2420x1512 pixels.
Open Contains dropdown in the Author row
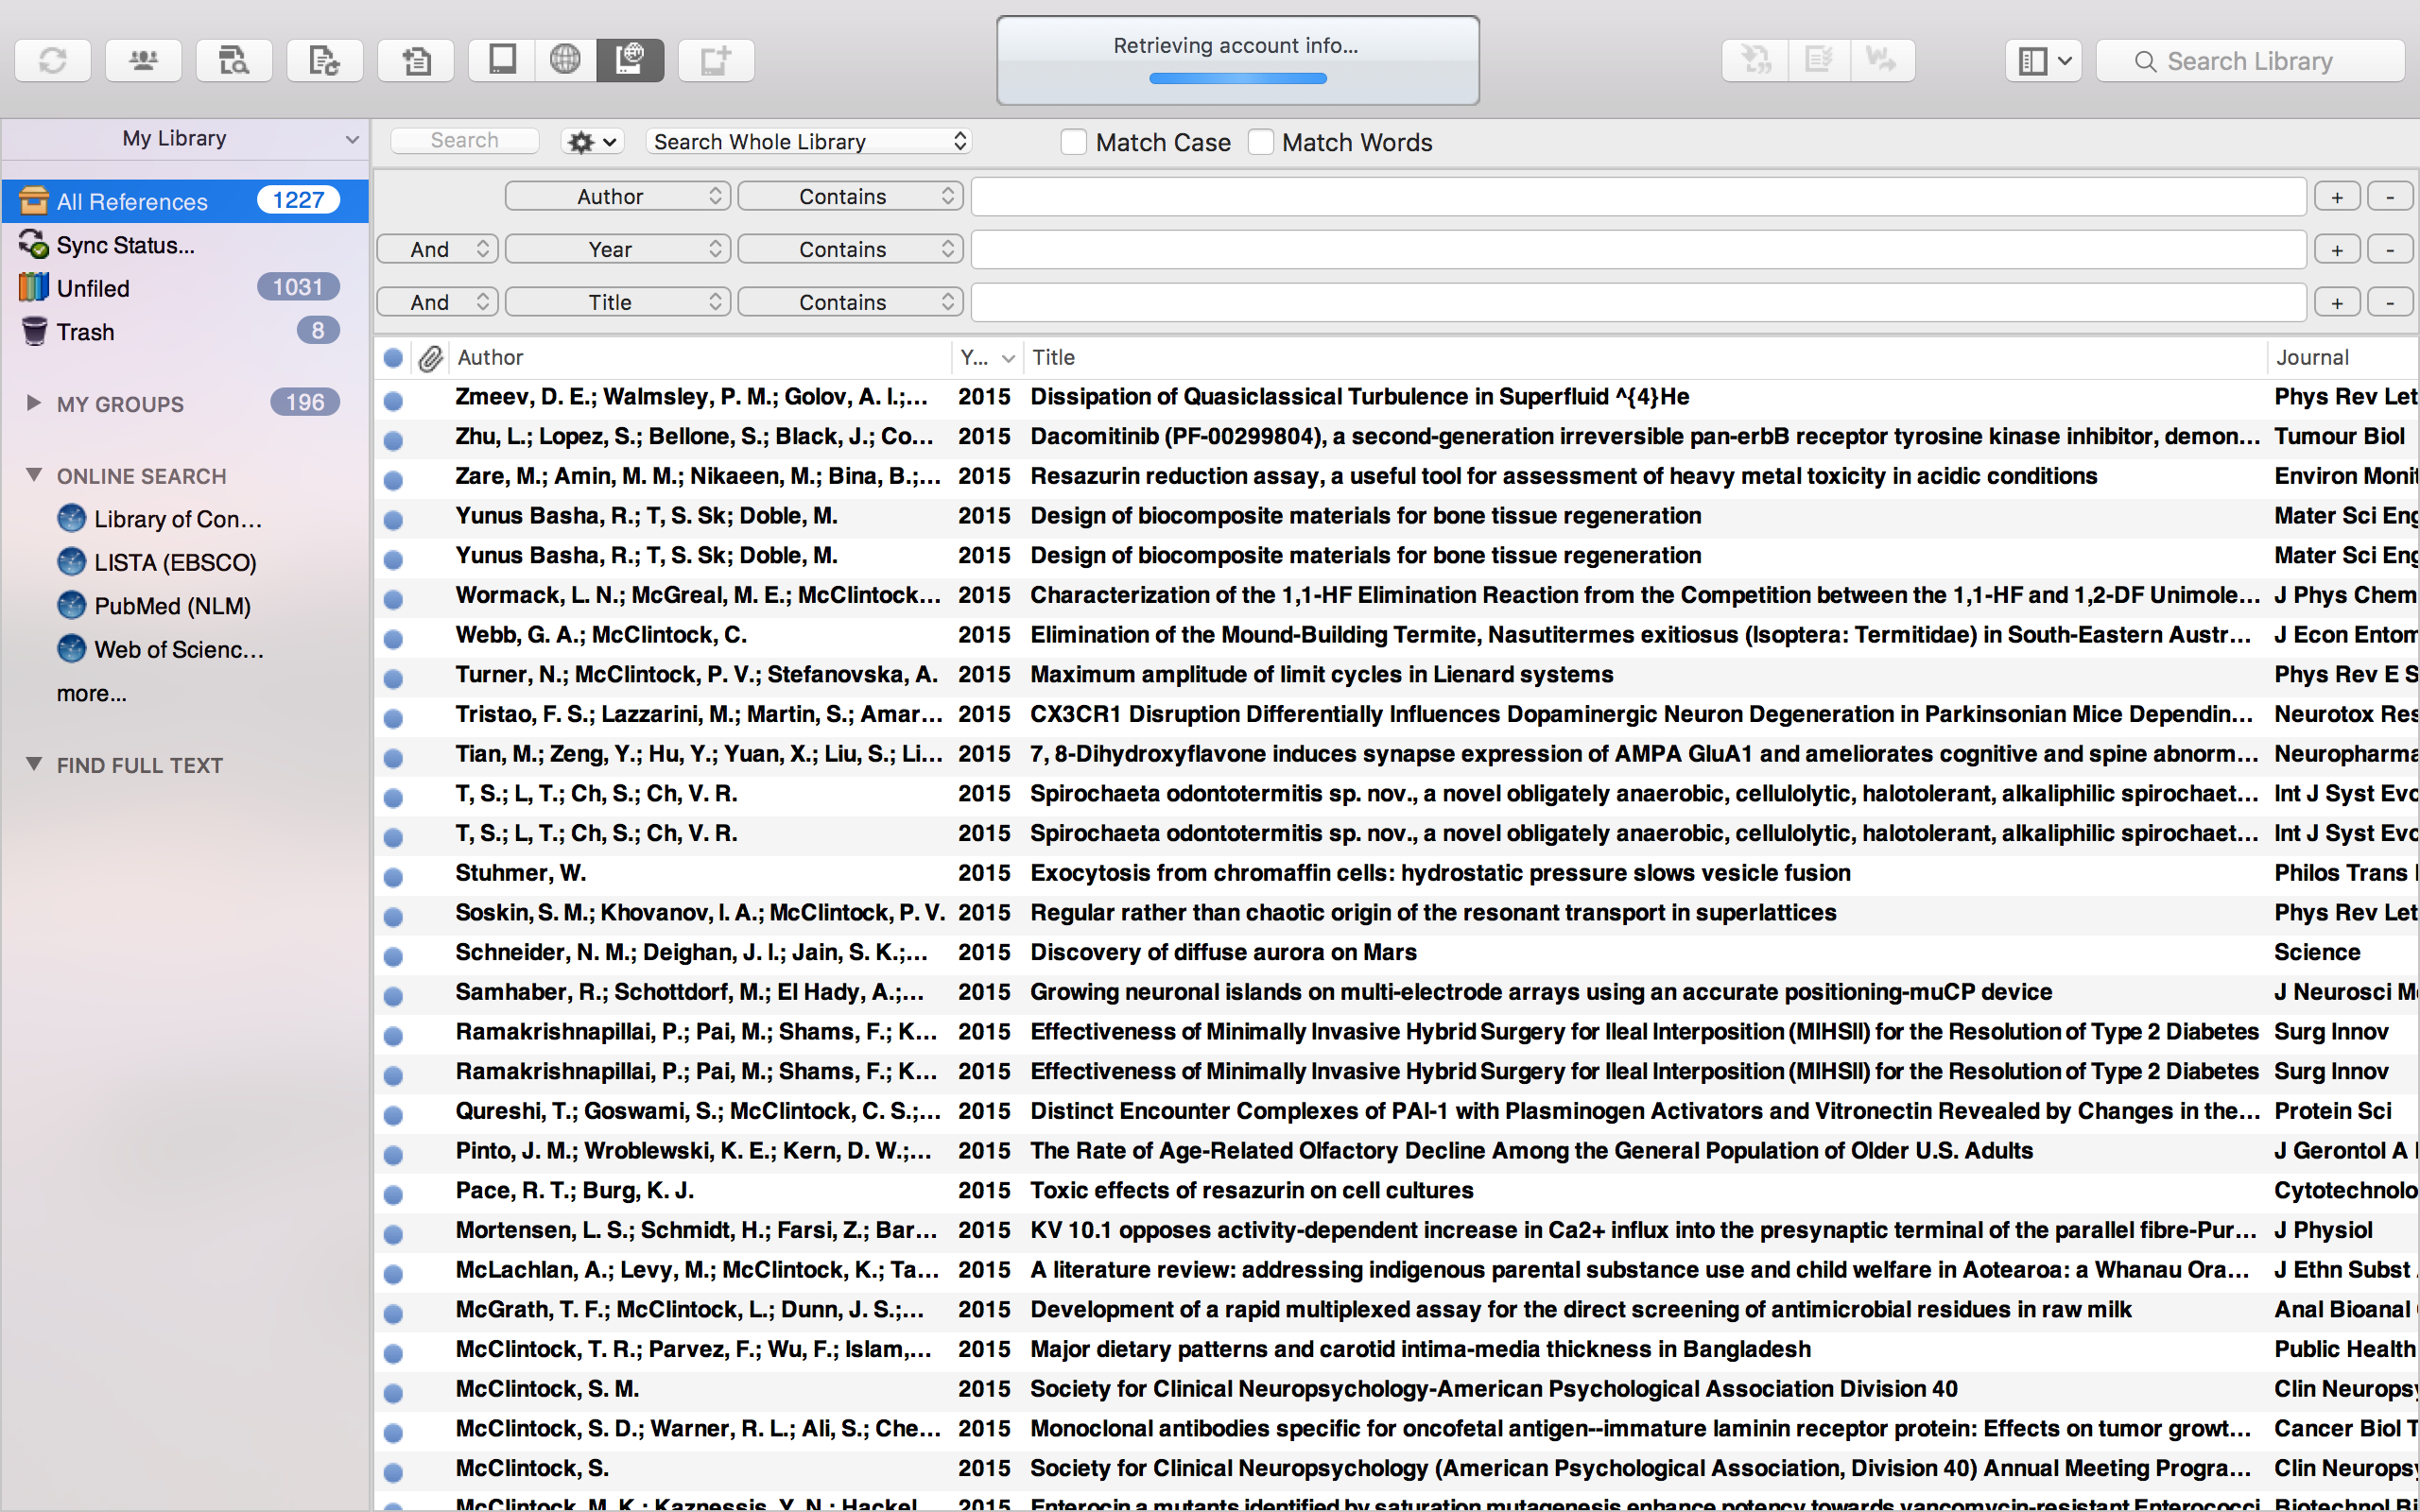850,196
